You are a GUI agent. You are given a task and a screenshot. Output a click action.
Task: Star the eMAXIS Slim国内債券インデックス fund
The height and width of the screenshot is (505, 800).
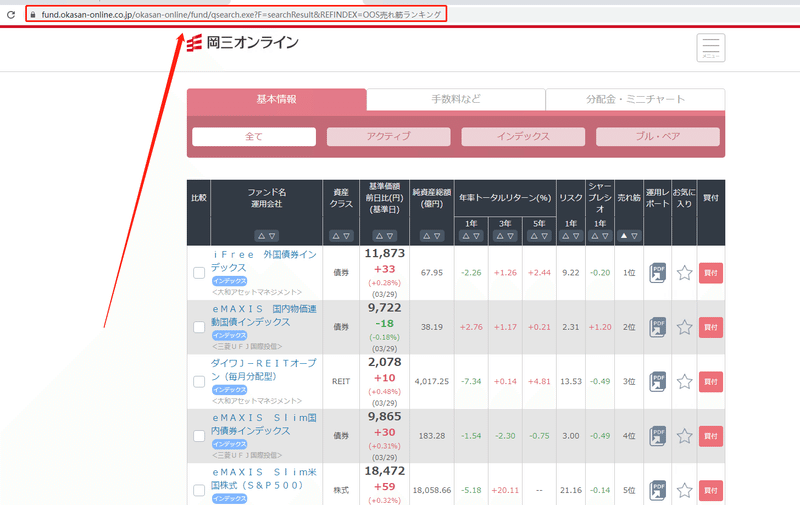pos(684,436)
